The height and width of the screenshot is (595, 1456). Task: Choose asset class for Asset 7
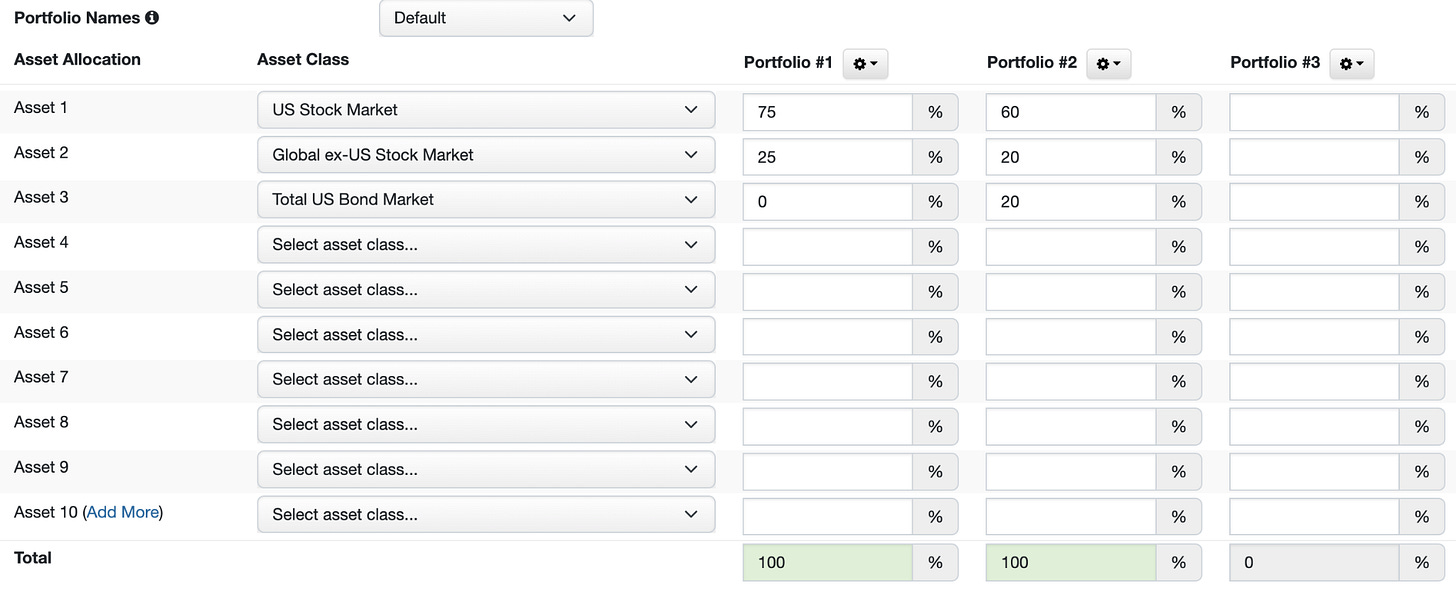486,380
